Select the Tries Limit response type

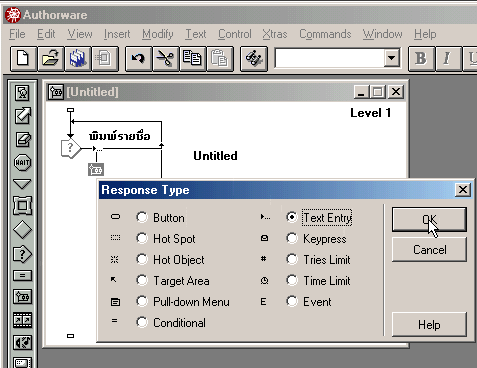(292, 259)
